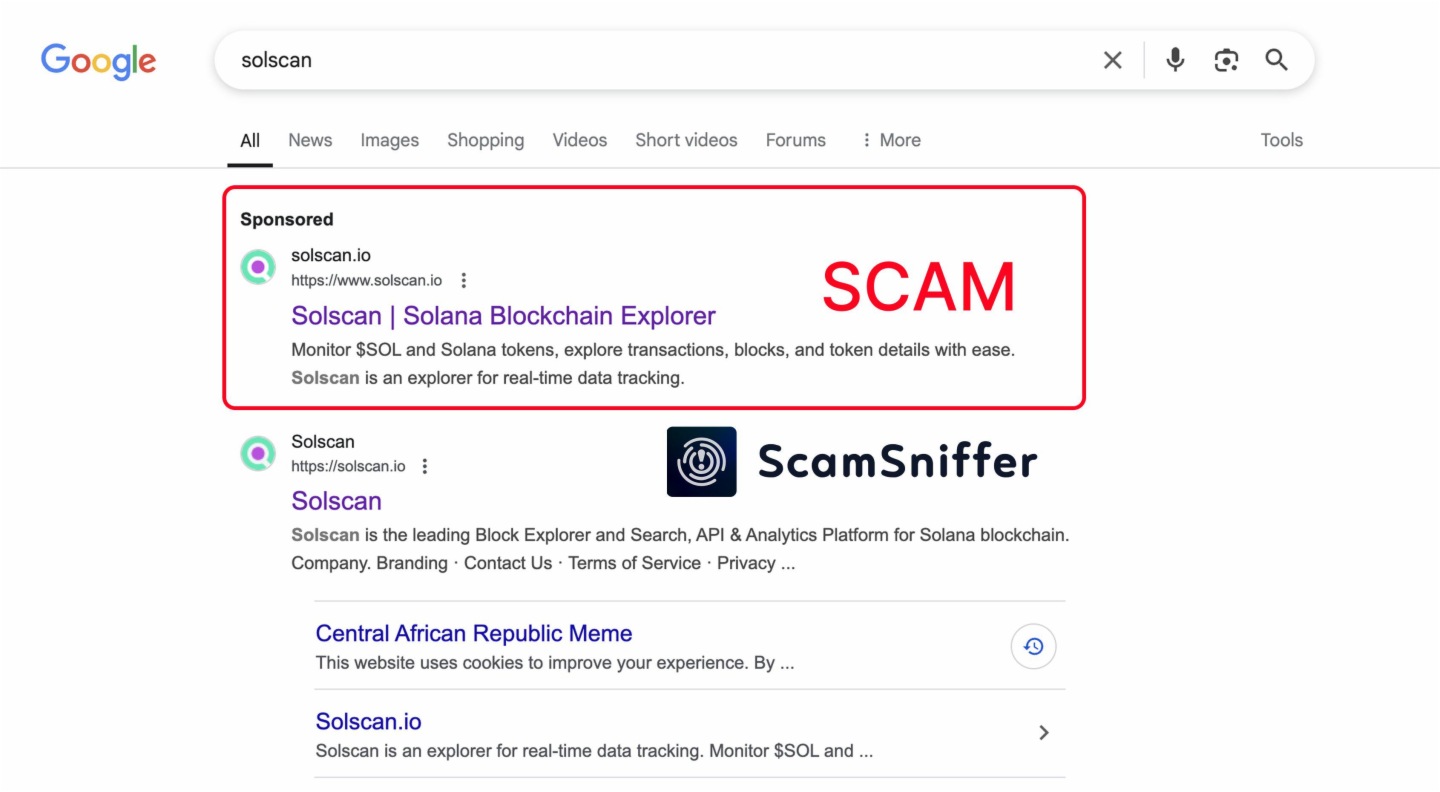Image resolution: width=1440 pixels, height=792 pixels.
Task: Click inside the search input field
Action: (x=600, y=60)
